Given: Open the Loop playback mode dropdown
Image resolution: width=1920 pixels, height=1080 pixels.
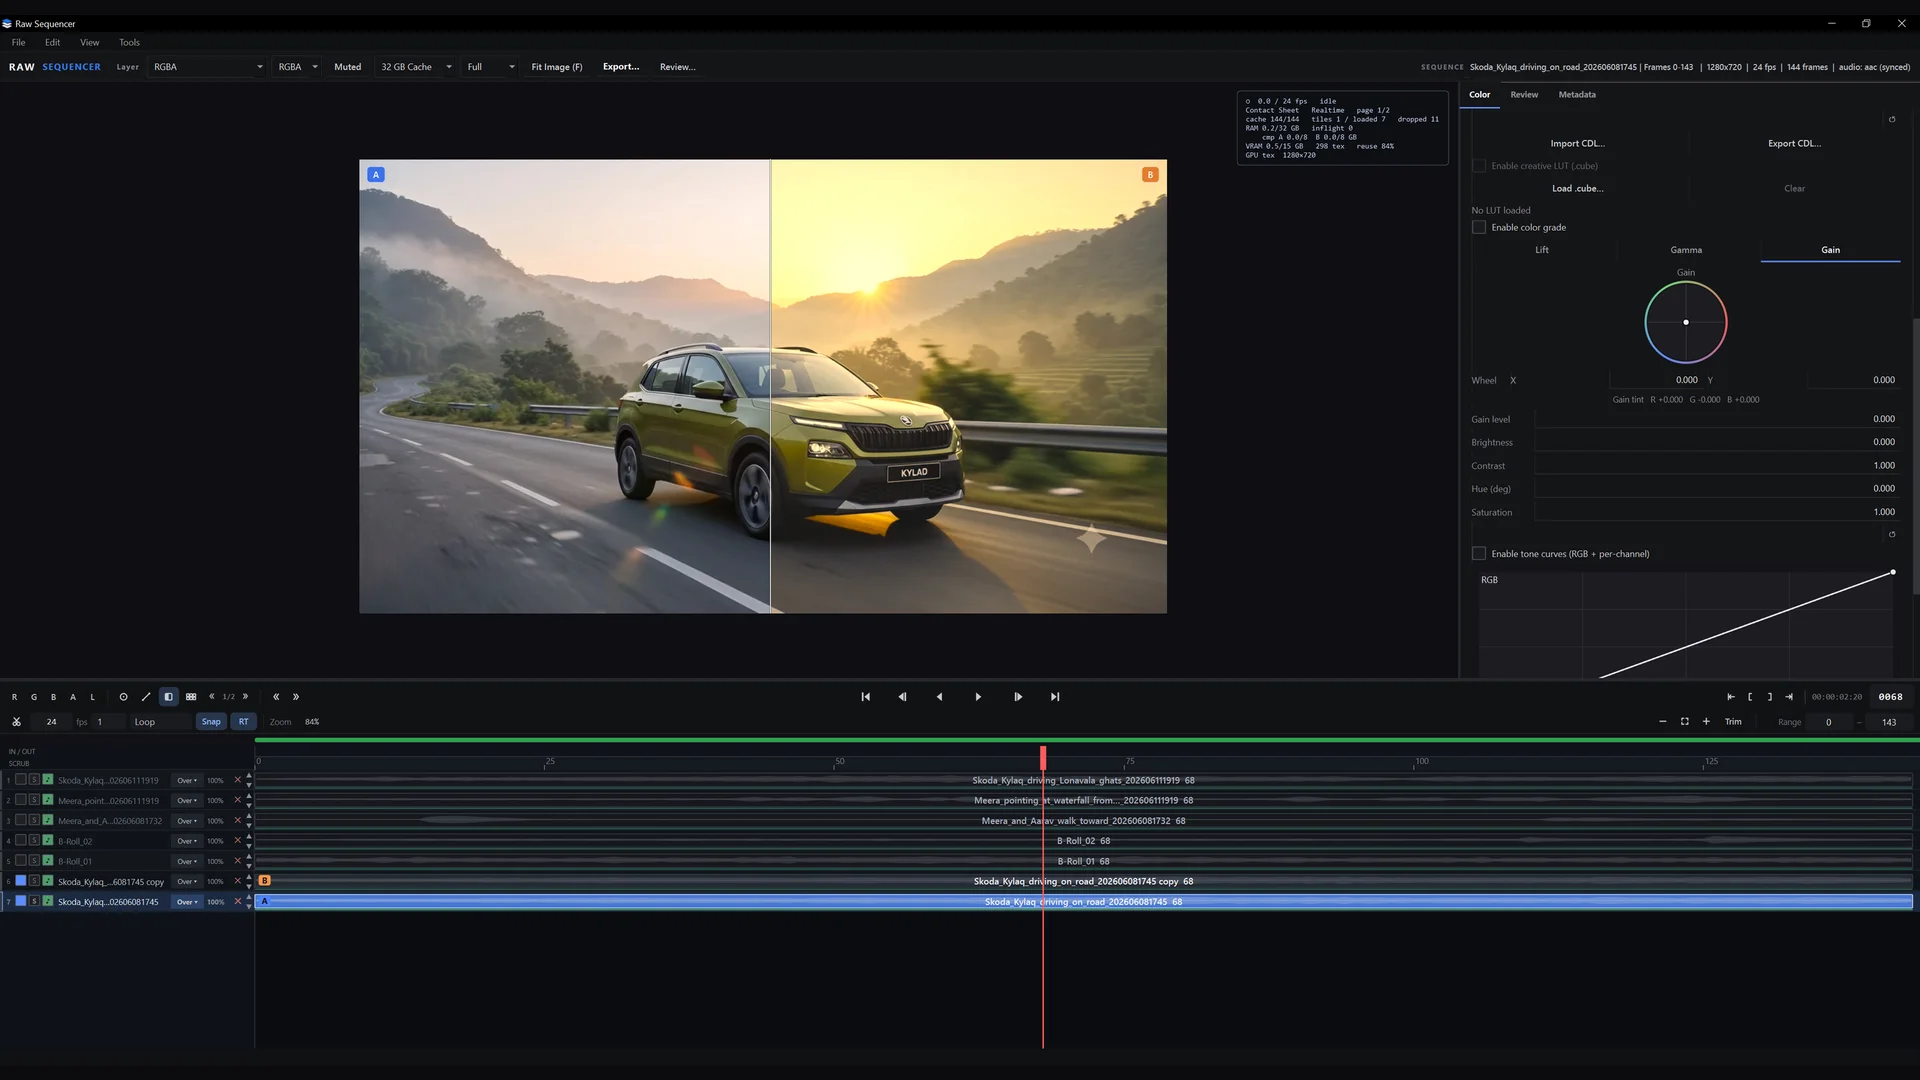Looking at the screenshot, I should pos(160,722).
